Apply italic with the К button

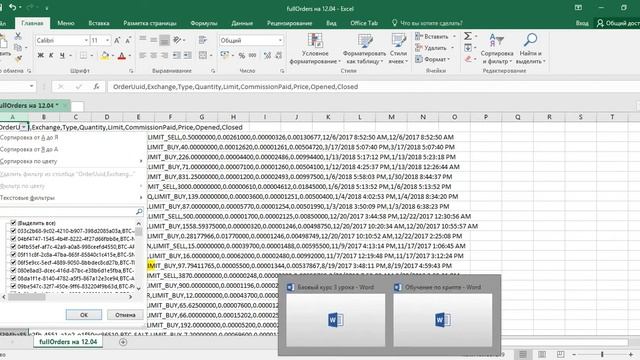click(51, 56)
